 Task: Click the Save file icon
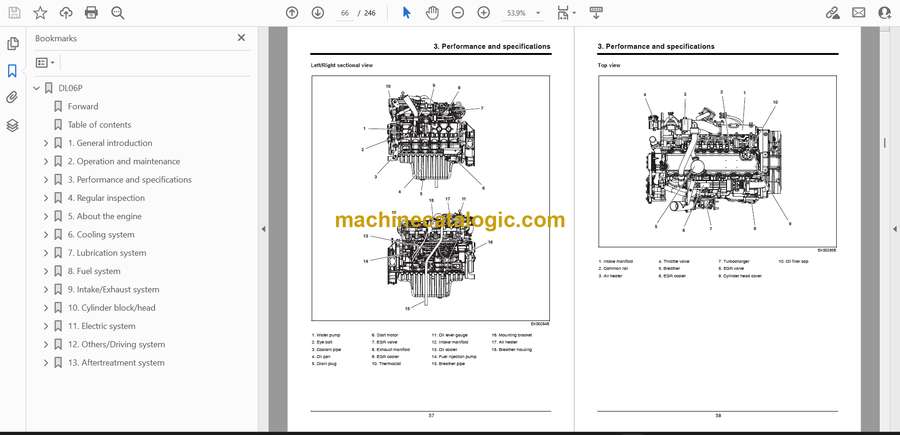click(14, 13)
